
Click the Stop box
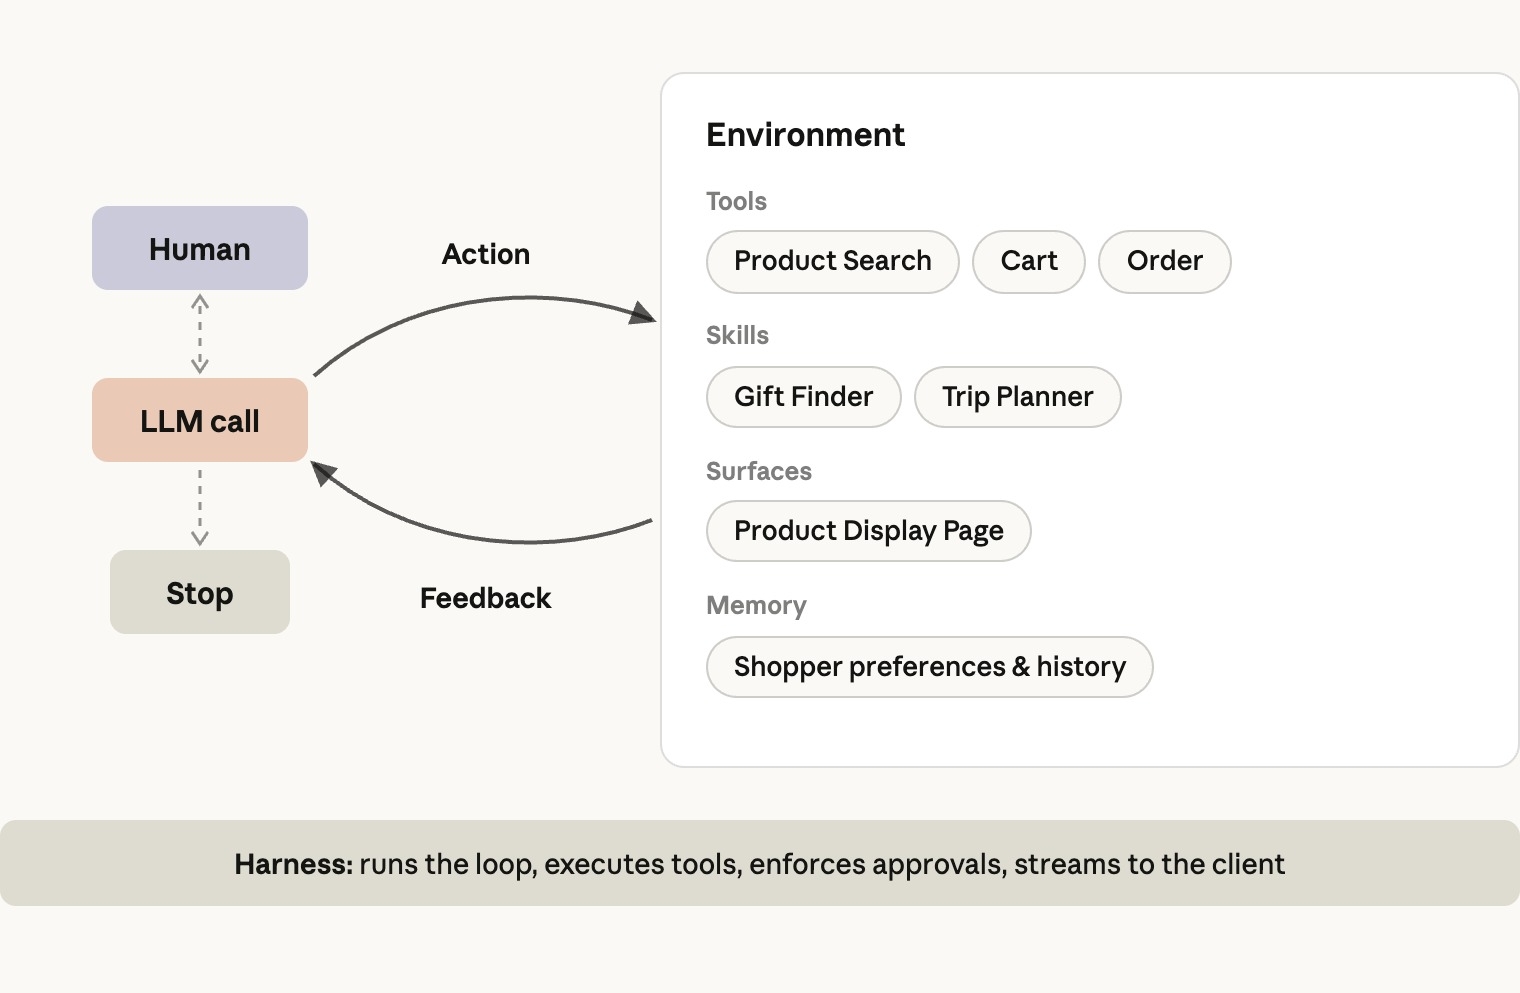click(x=200, y=592)
